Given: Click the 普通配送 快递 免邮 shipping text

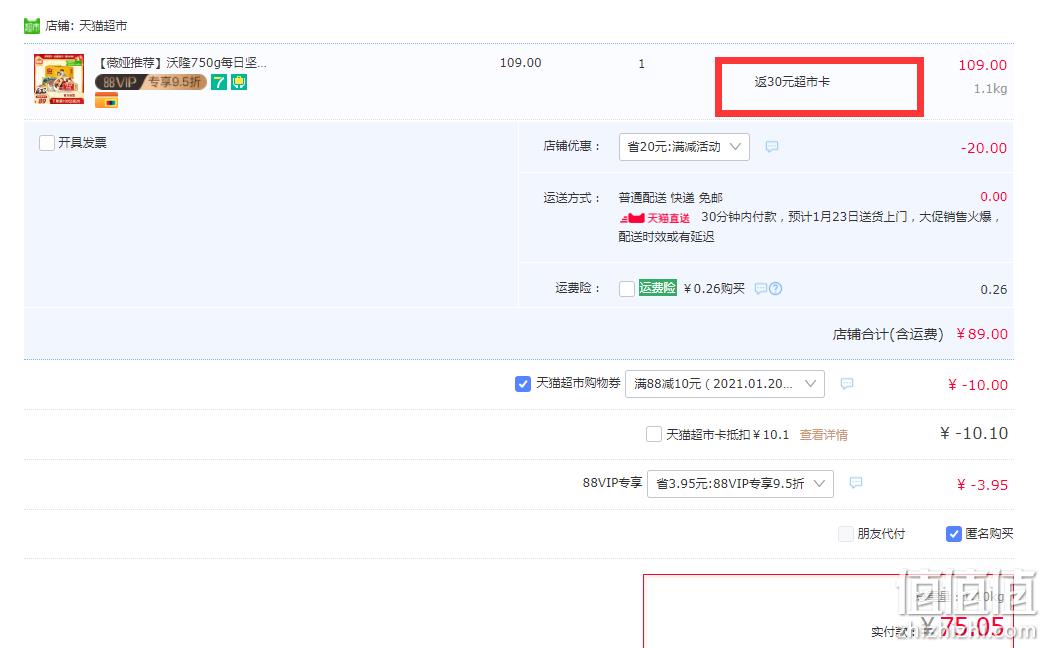Looking at the screenshot, I should click(x=670, y=198).
